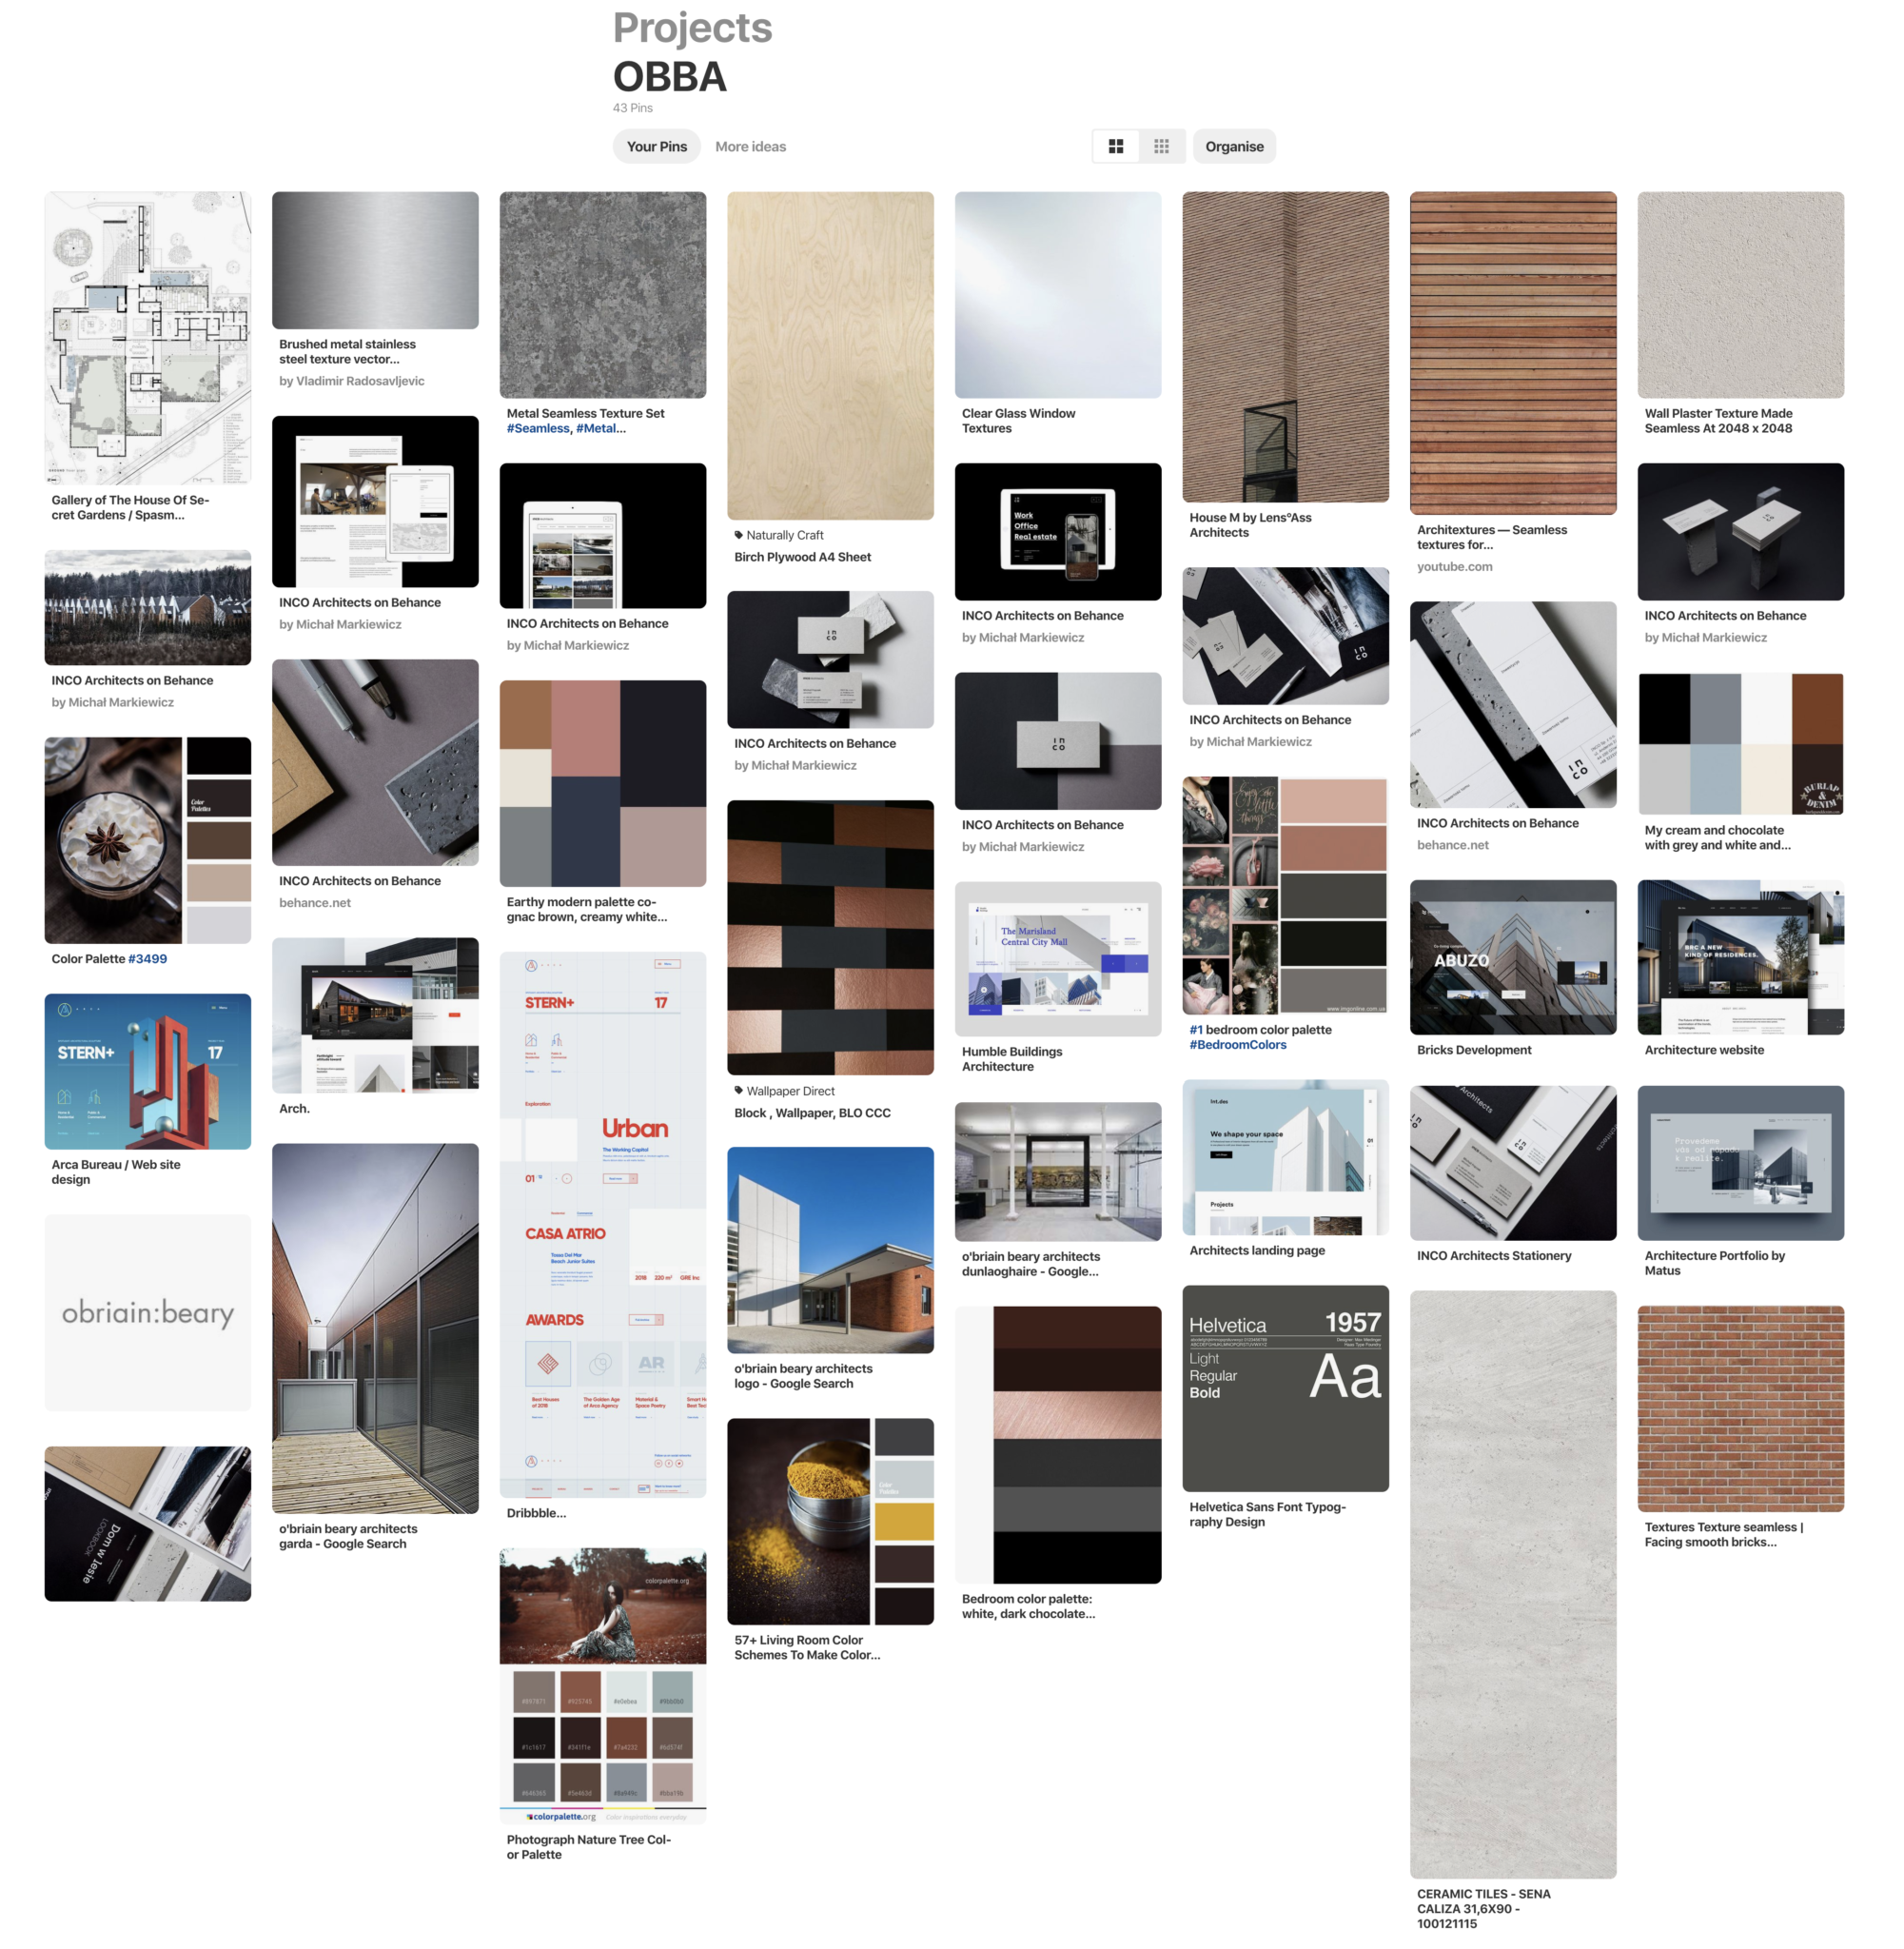Viewport: 1904px width, 1949px height.
Task: Select the 'Your Pins' tab
Action: [654, 147]
